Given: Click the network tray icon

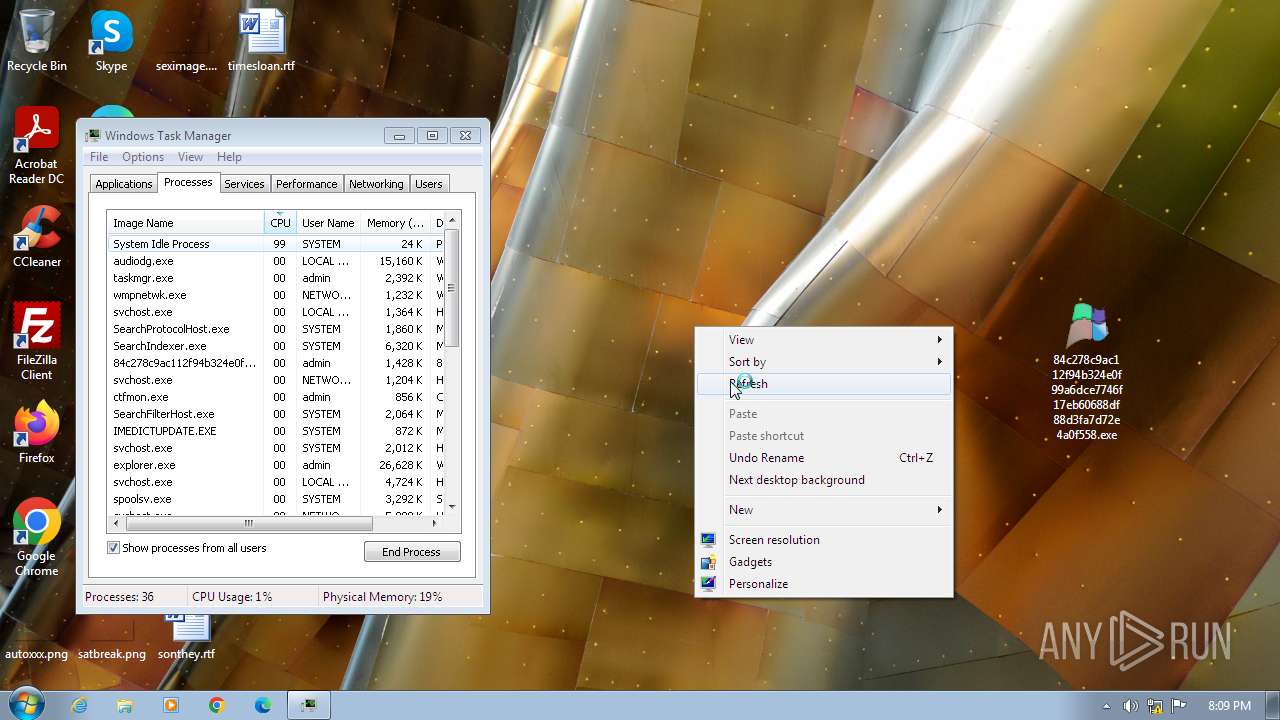Looking at the screenshot, I should pos(1155,706).
